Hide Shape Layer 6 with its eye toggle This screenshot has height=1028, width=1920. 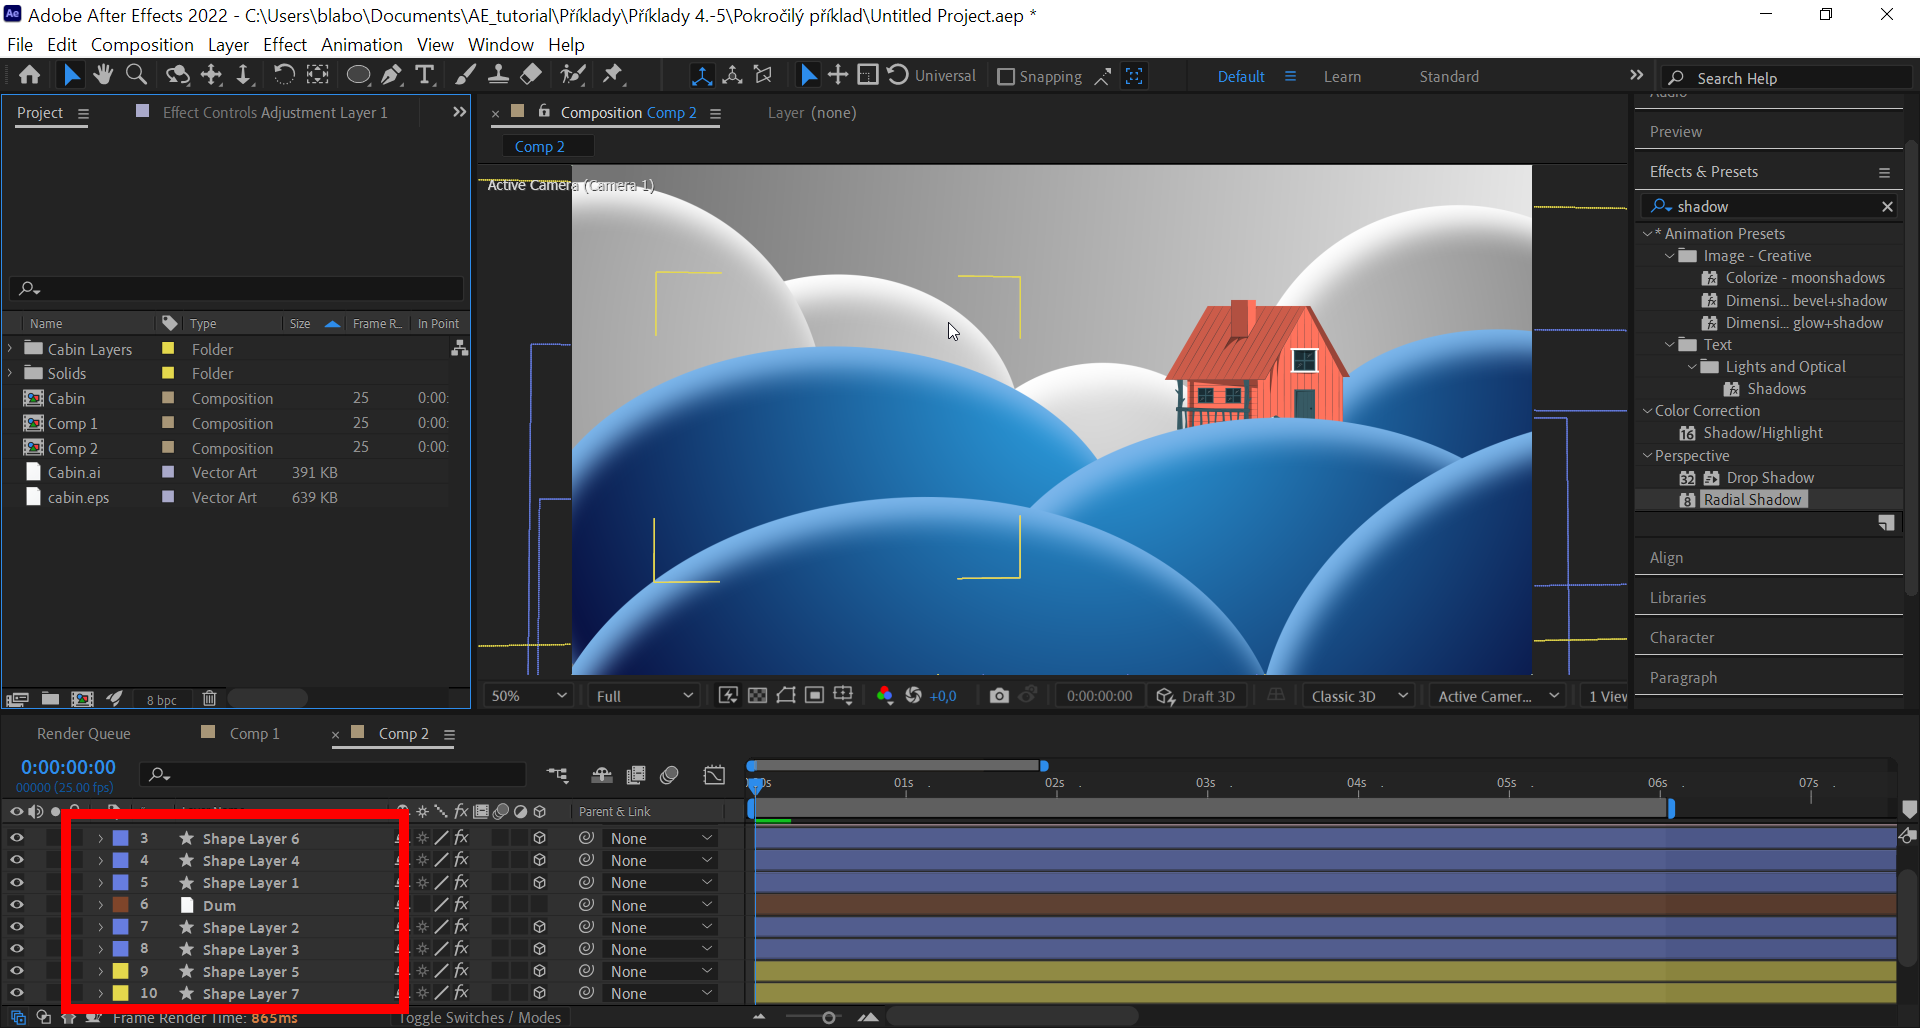coord(17,838)
